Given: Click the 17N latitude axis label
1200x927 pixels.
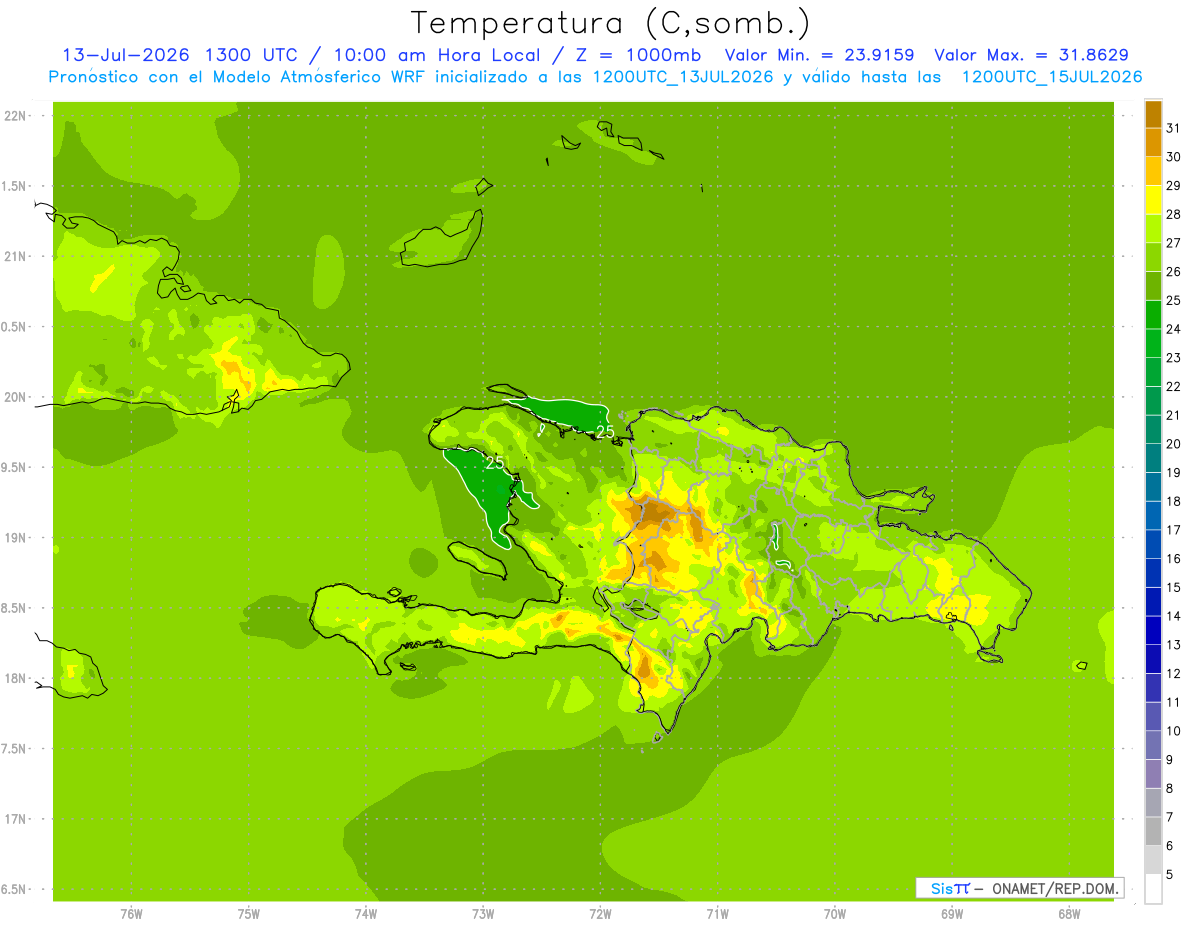Looking at the screenshot, I should [x=15, y=820].
